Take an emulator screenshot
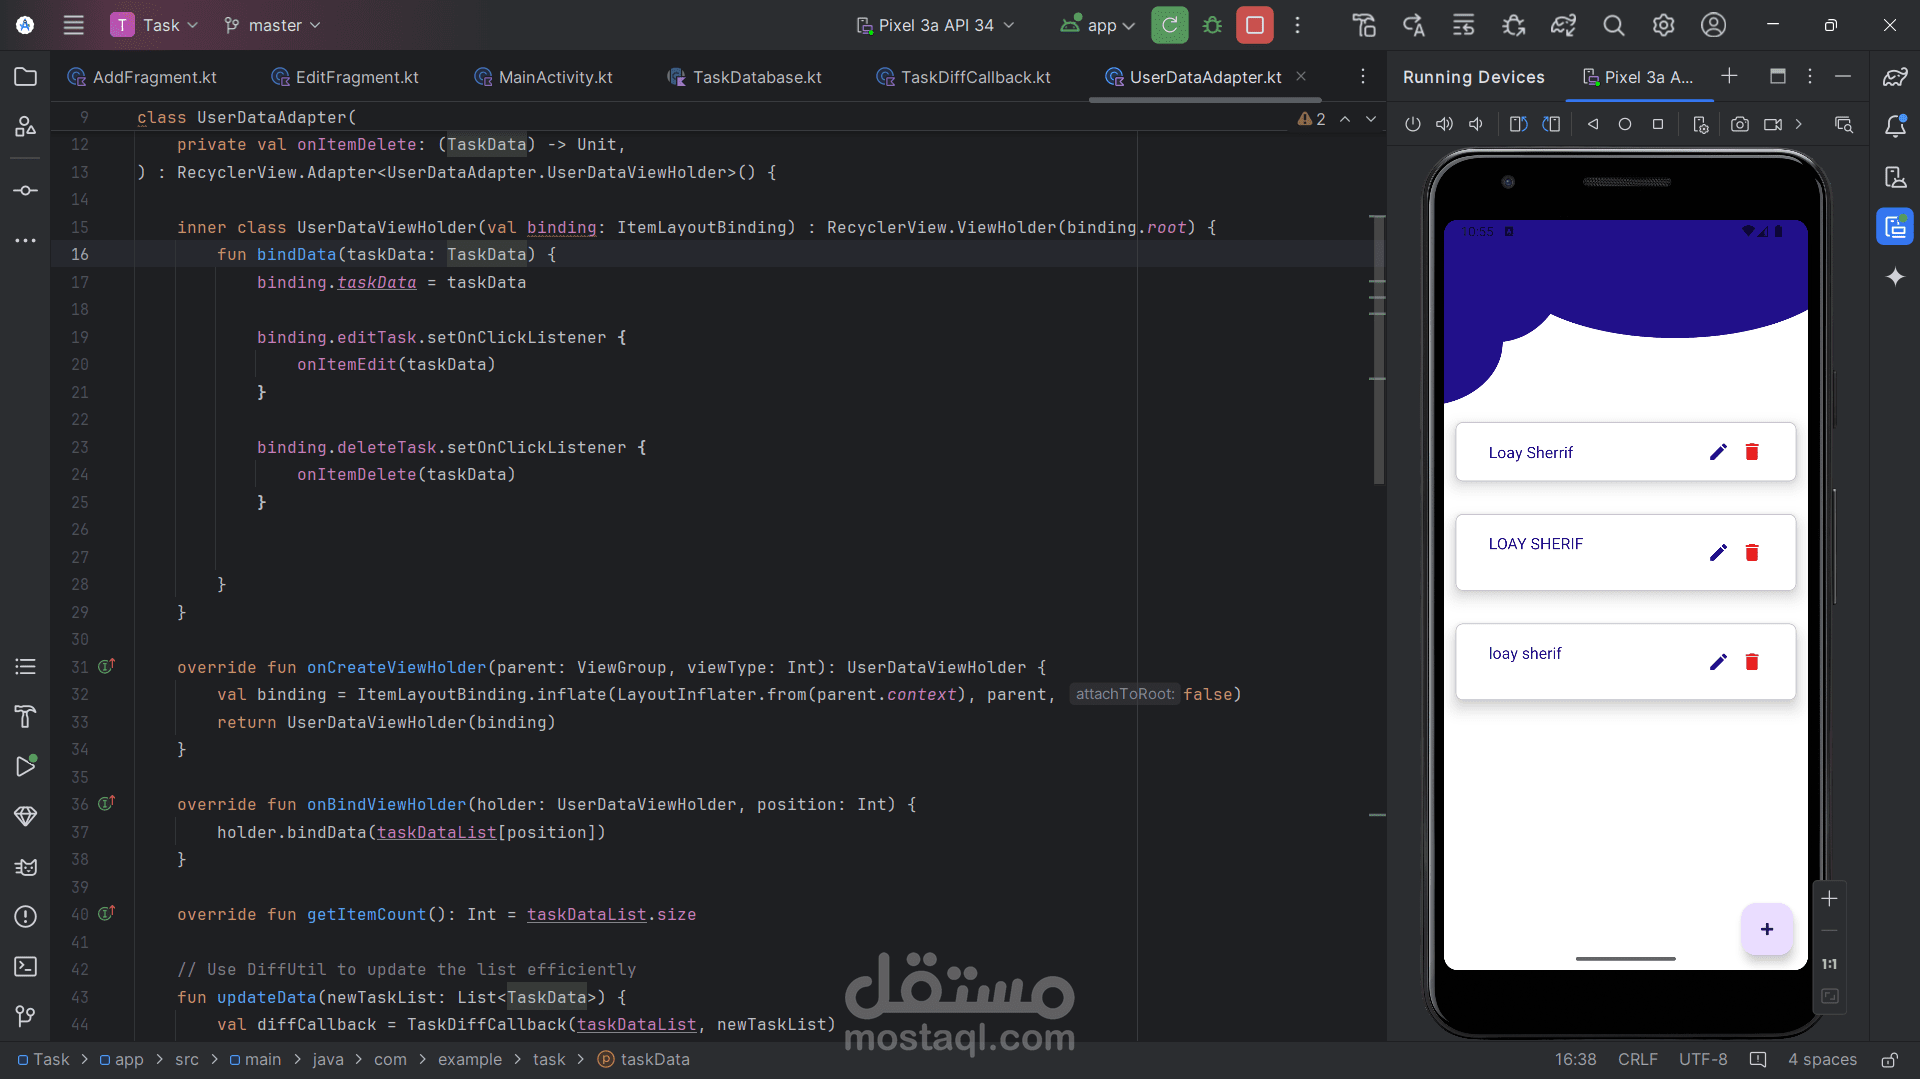Viewport: 1920px width, 1080px height. [x=1740, y=124]
